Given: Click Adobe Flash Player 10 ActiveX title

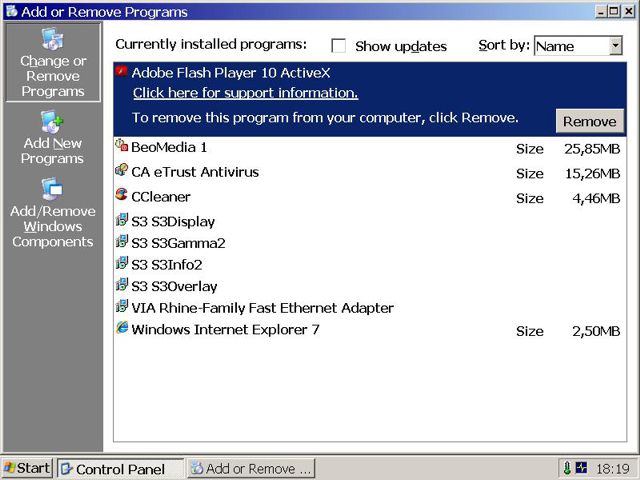Looking at the screenshot, I should click(231, 73).
